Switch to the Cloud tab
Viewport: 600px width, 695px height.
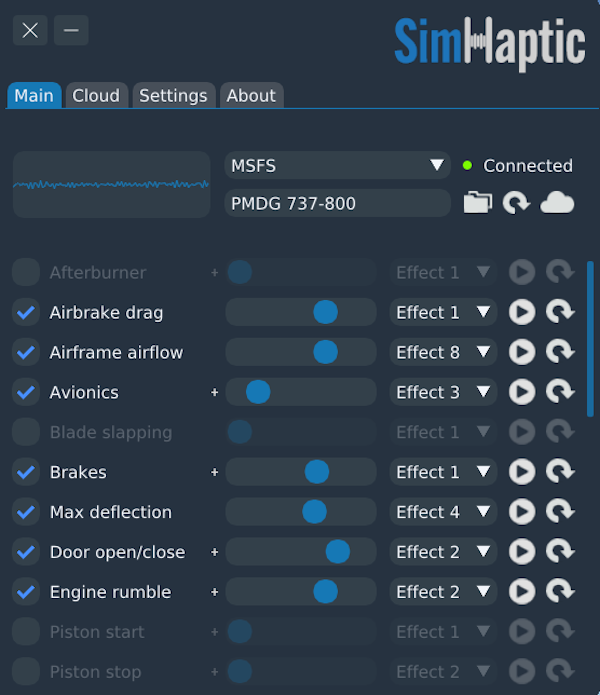tap(96, 95)
